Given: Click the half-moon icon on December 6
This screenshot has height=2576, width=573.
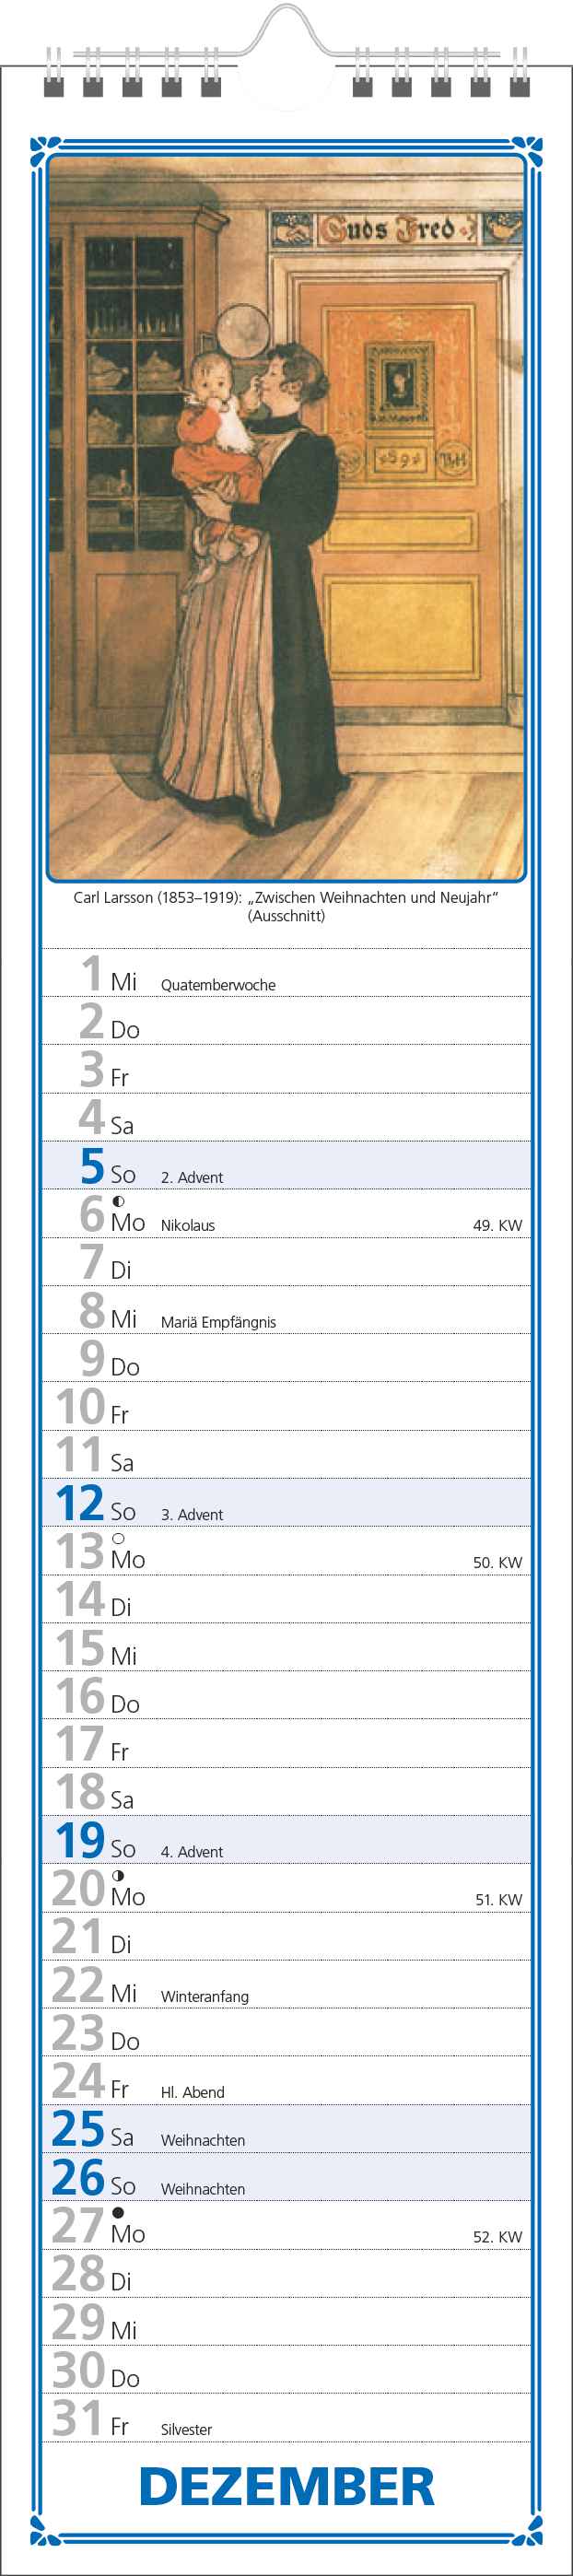Looking at the screenshot, I should (118, 1201).
